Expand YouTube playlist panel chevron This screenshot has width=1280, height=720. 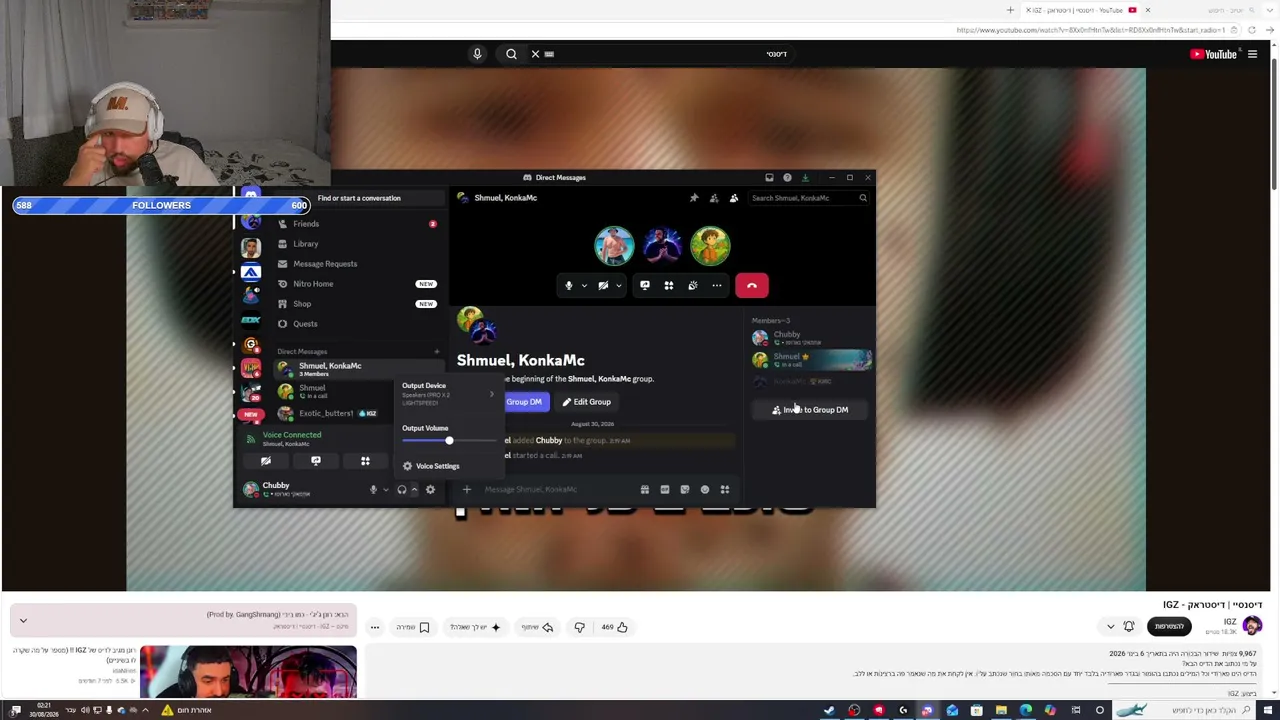23,621
